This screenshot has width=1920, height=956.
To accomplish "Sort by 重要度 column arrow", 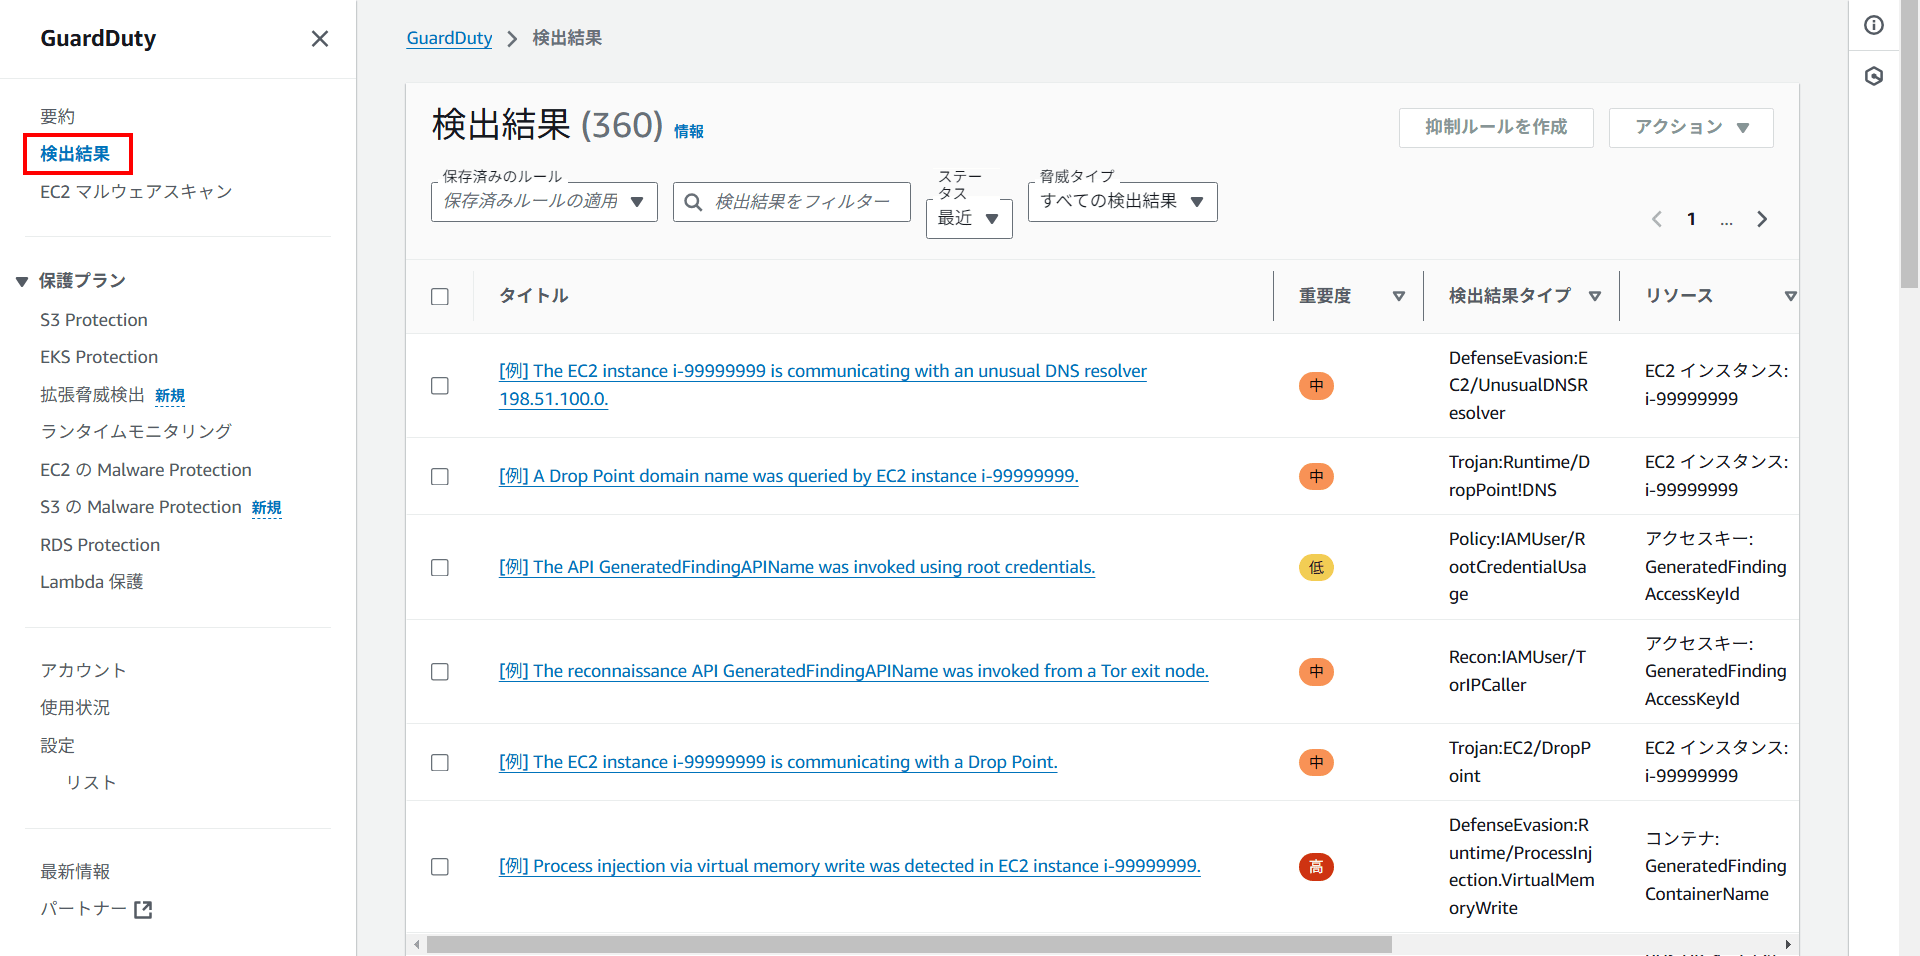I will [x=1399, y=296].
